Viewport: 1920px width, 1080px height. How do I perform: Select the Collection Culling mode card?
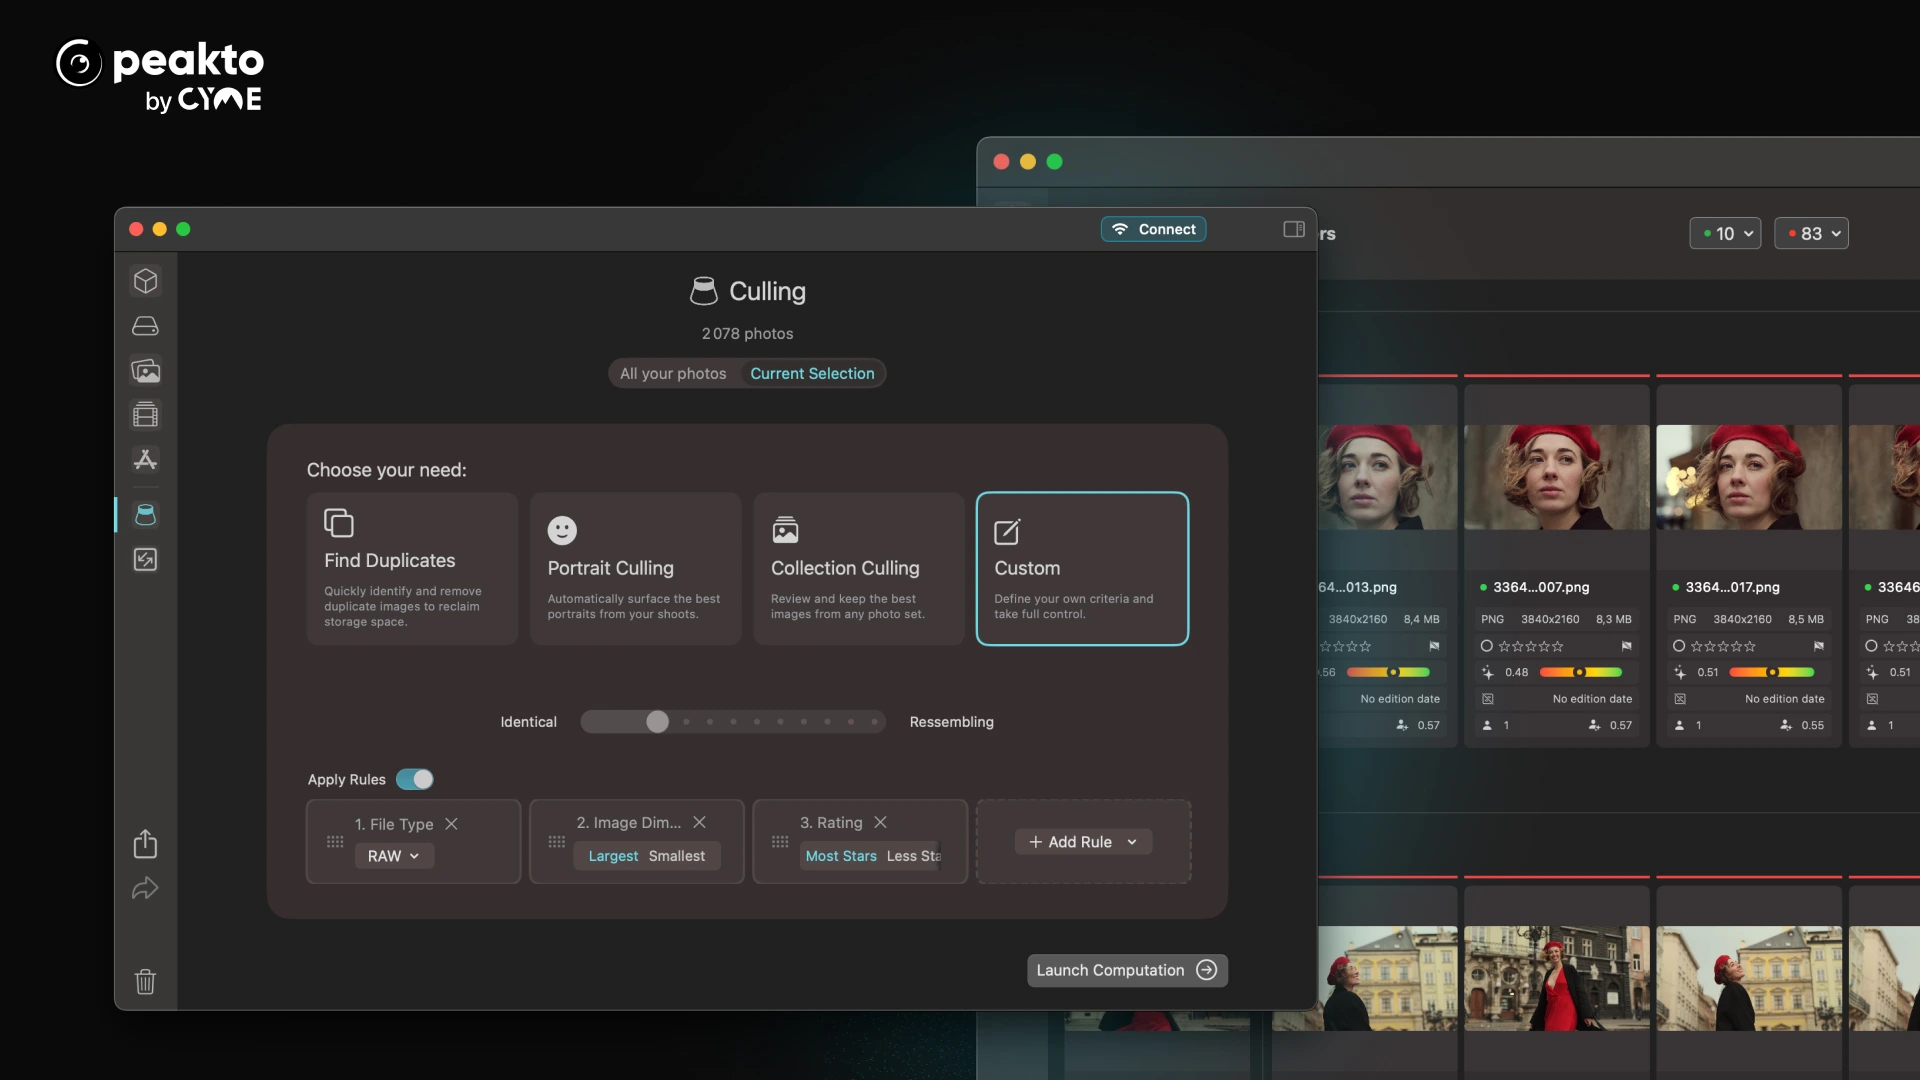click(x=858, y=568)
